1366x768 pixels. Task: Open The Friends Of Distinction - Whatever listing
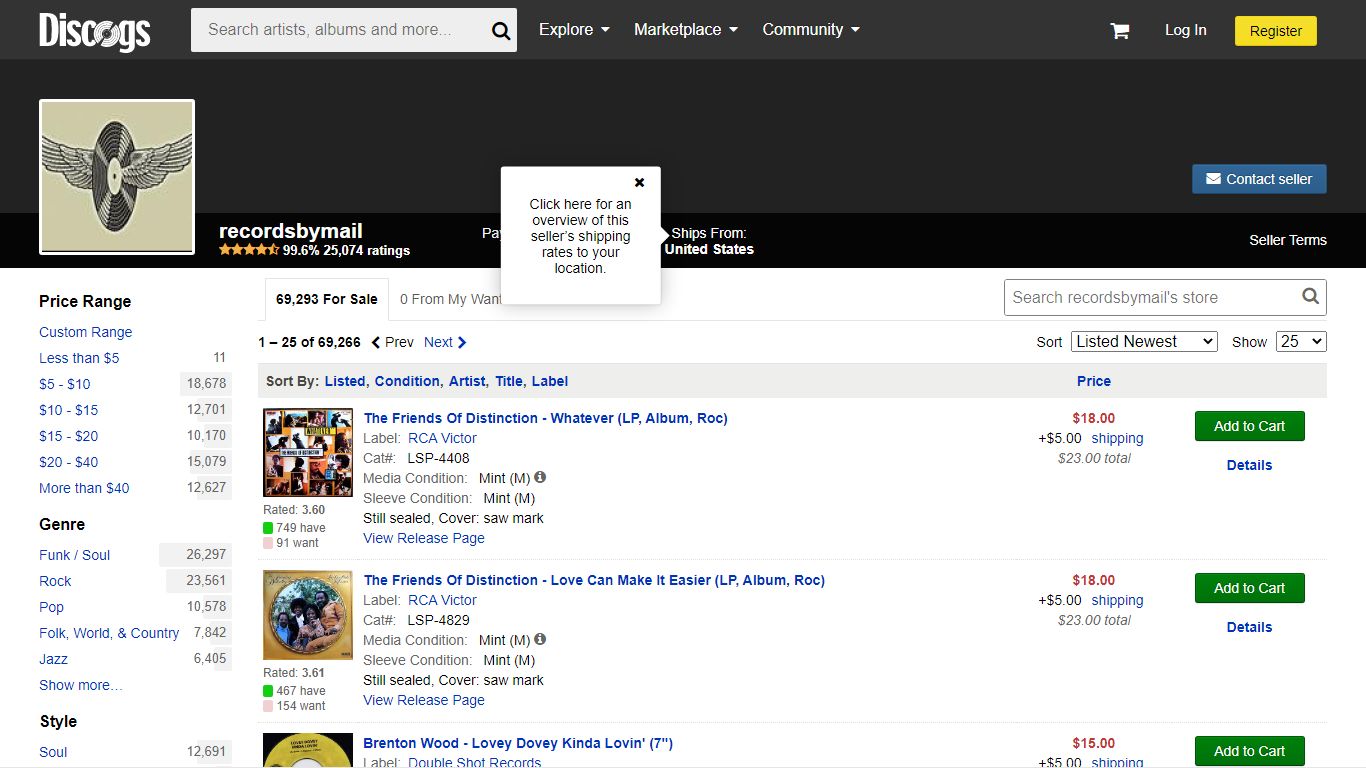point(545,418)
